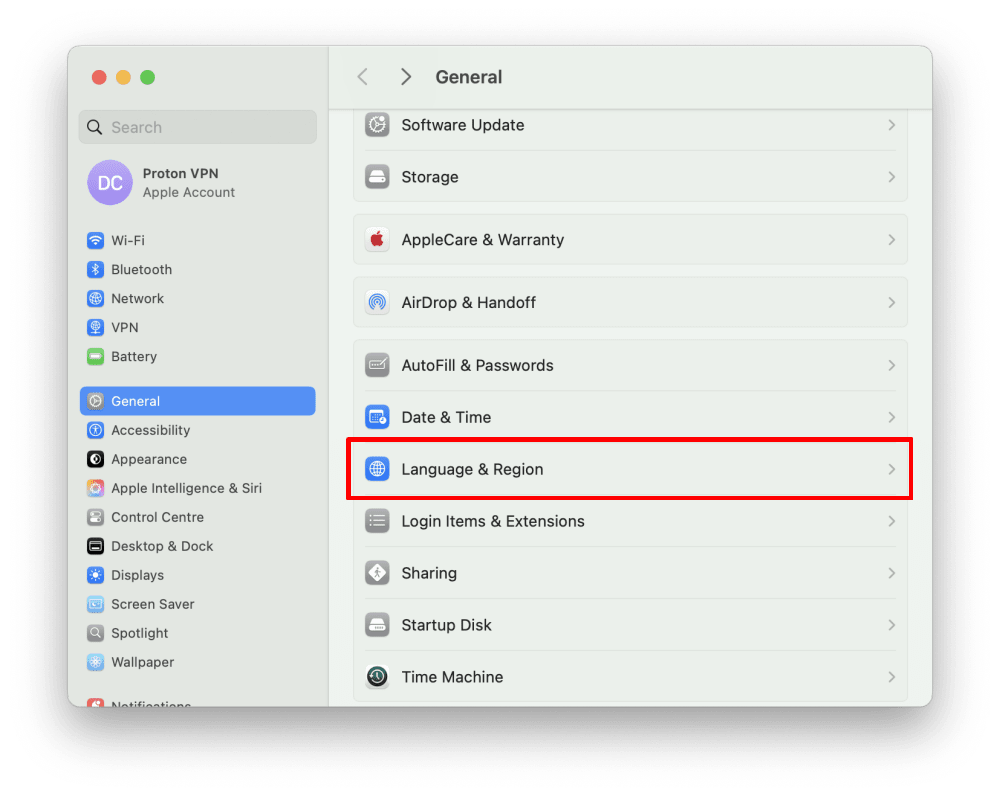
Task: Click the Startup Disk icon
Action: pos(378,625)
